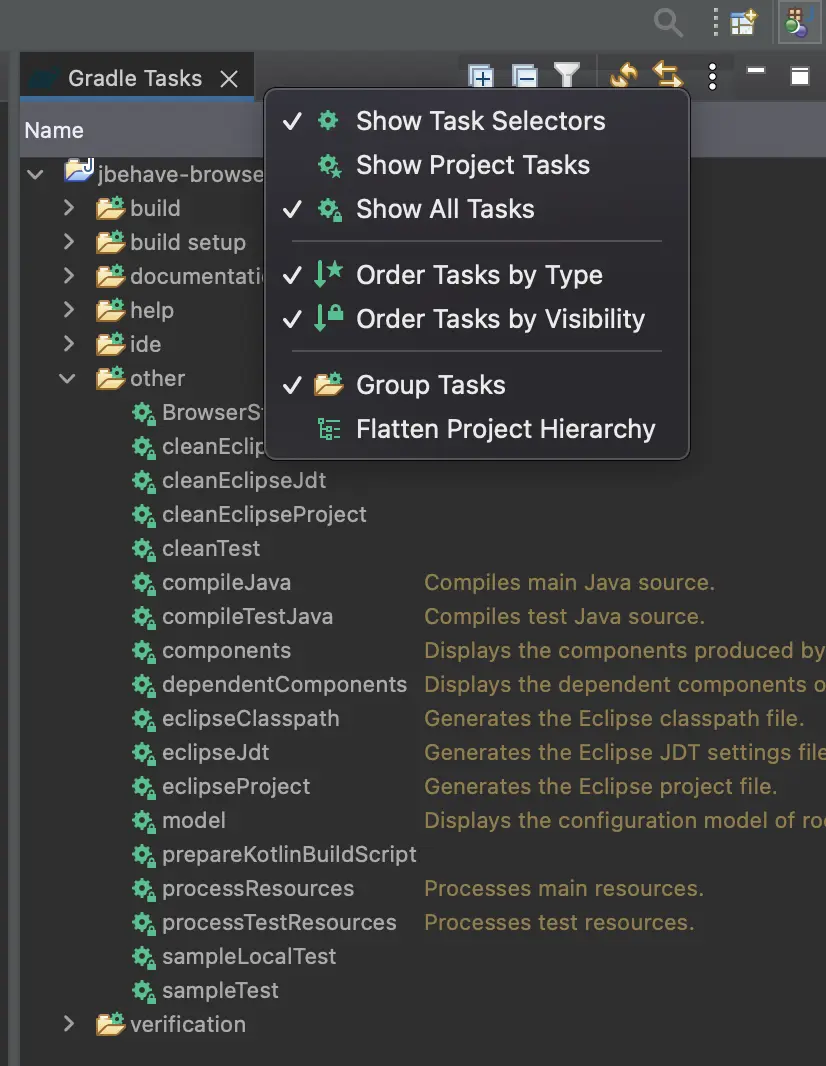
Task: Expand the verification task group
Action: [x=69, y=1024]
